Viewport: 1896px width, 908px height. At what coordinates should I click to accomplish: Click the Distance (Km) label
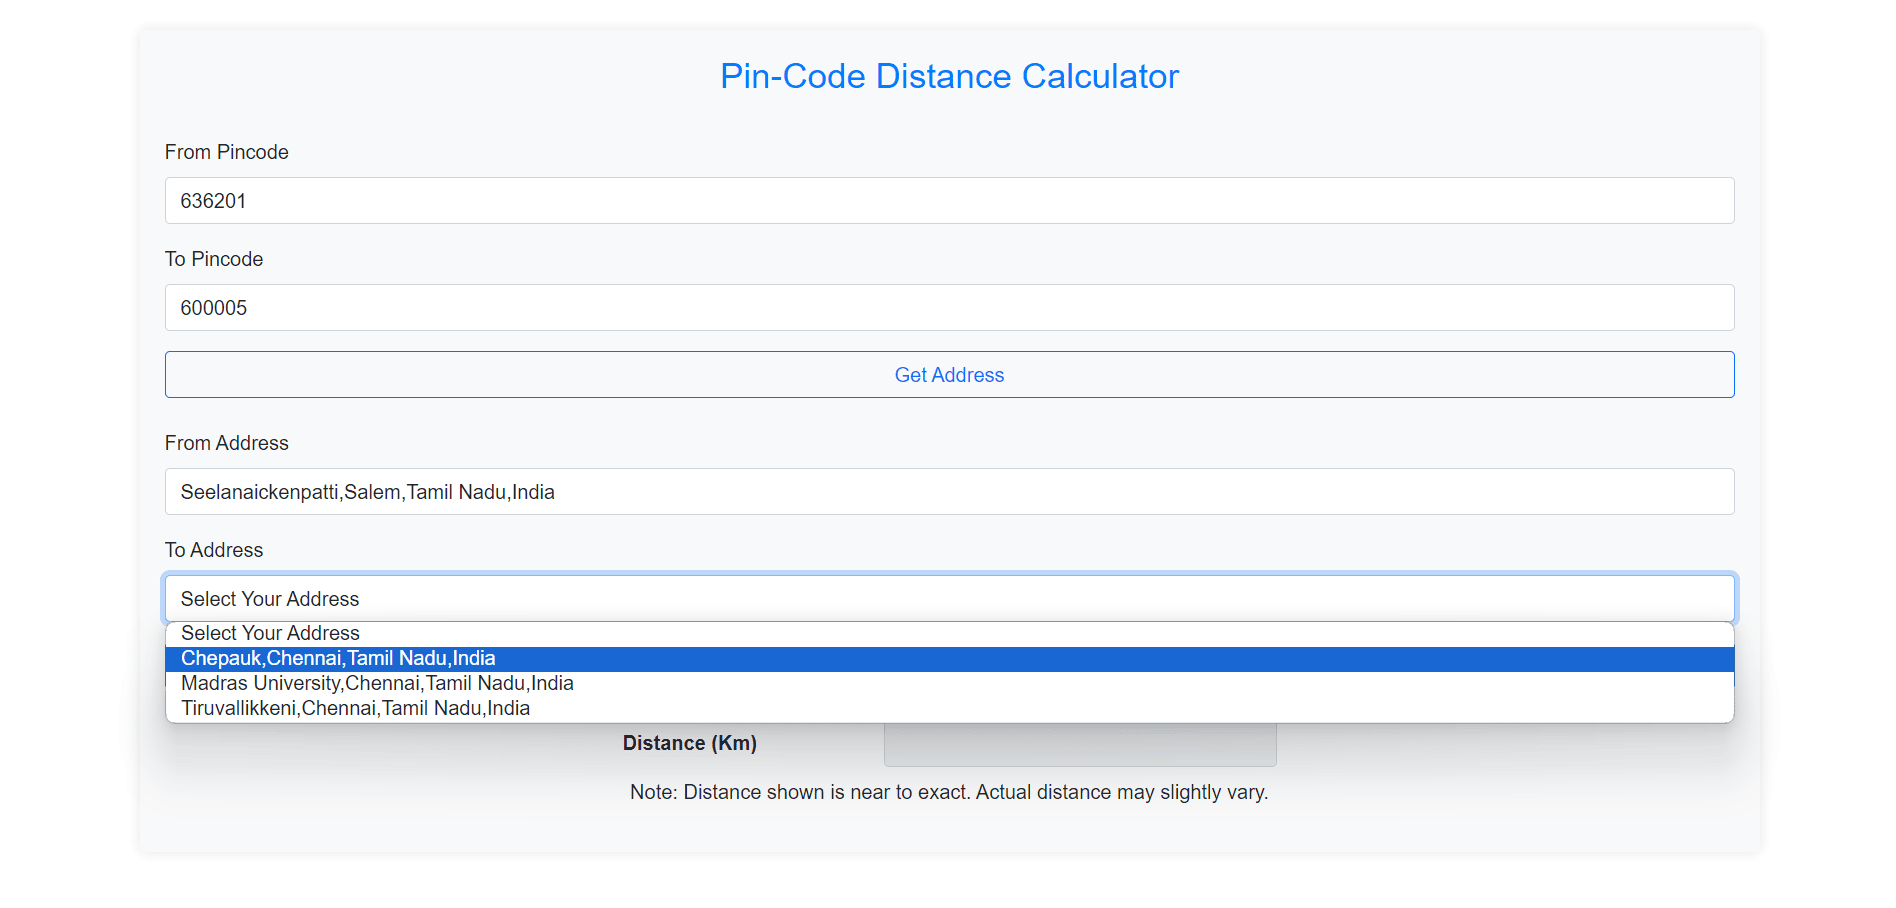tap(689, 743)
